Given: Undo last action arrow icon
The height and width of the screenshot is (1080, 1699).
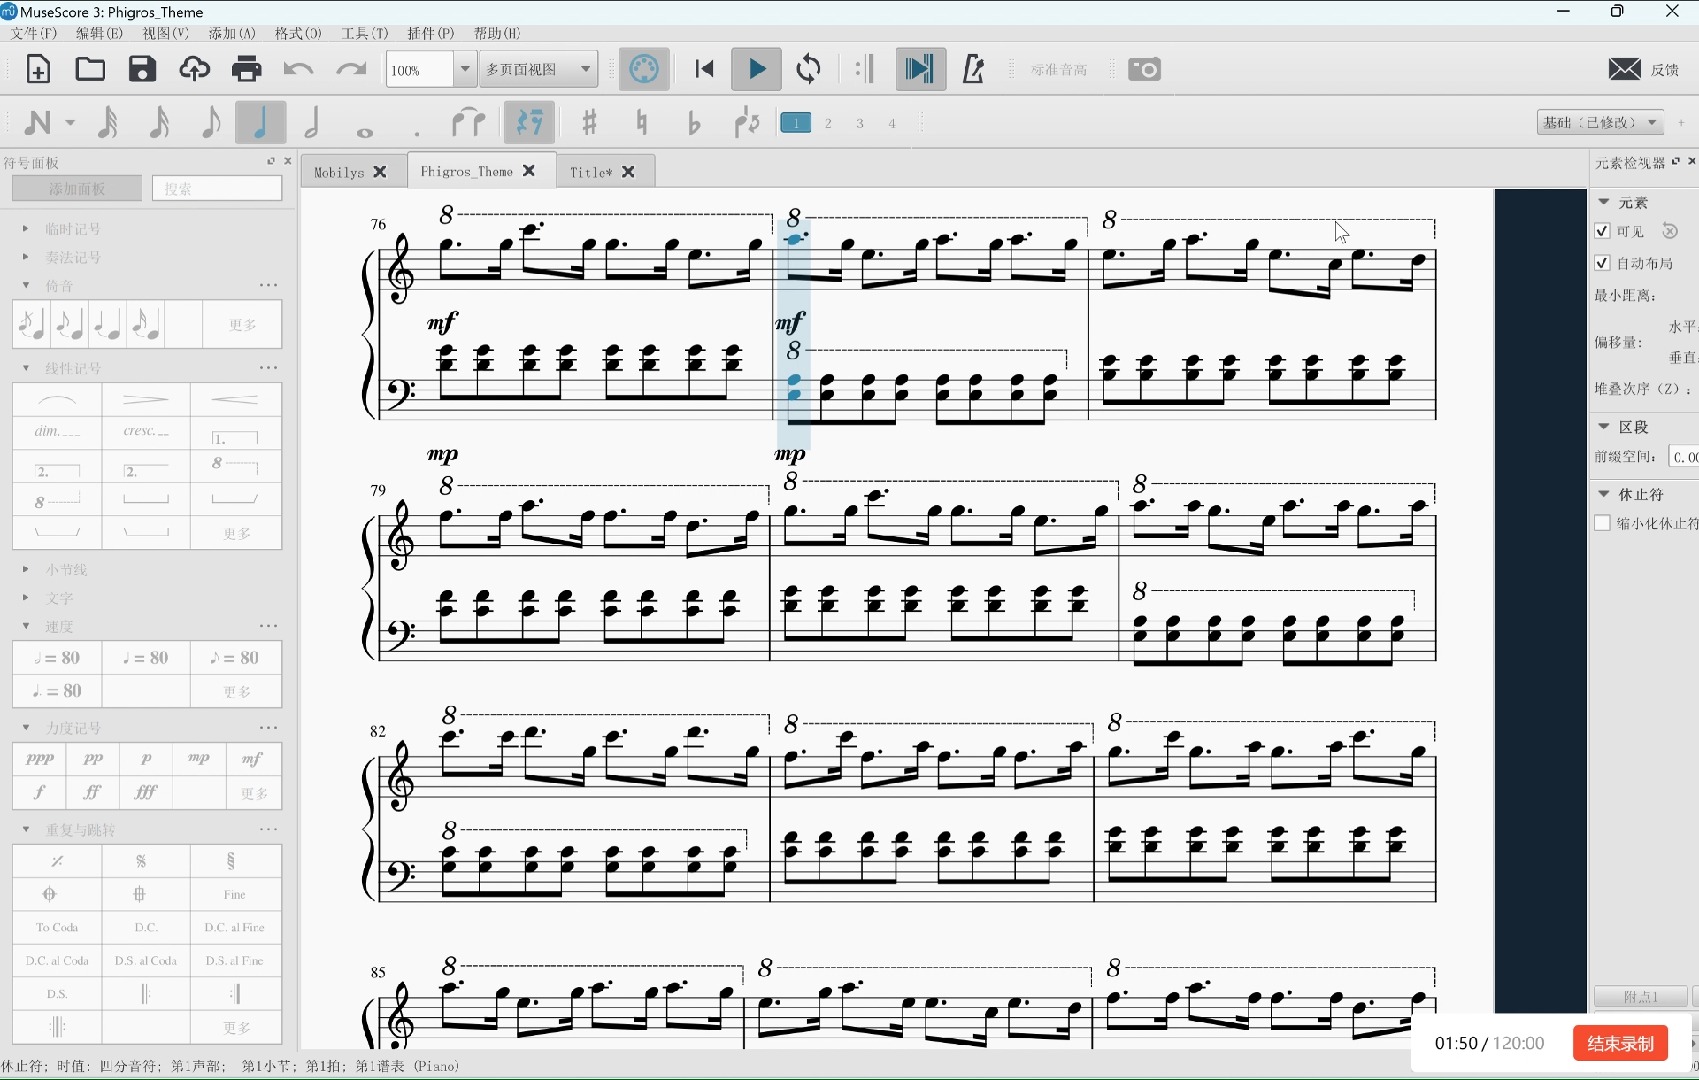Looking at the screenshot, I should click(x=298, y=69).
